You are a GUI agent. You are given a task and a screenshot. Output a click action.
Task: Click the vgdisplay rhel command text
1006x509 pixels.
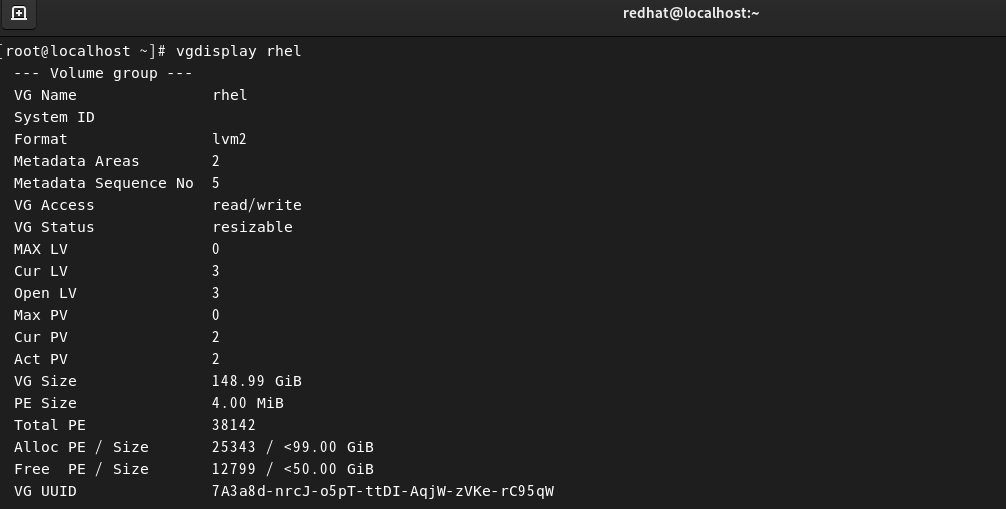click(x=238, y=51)
